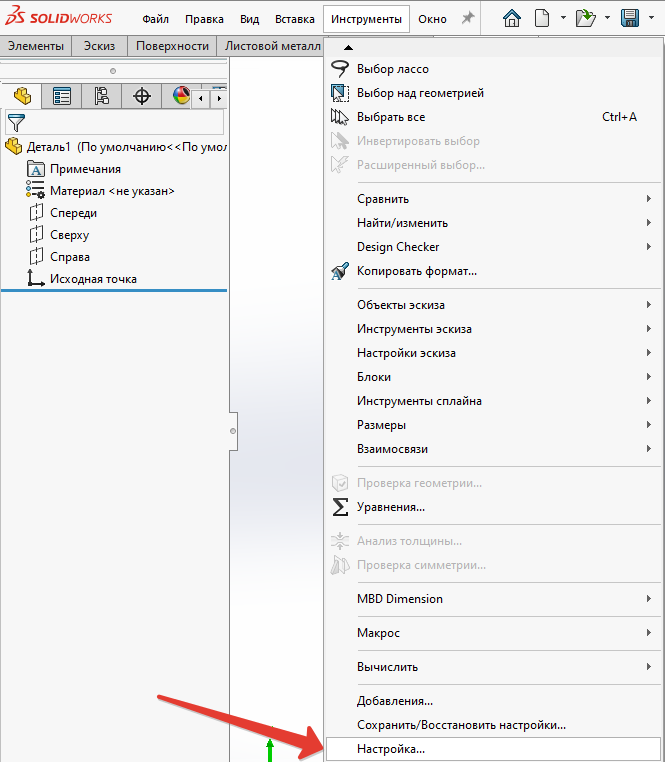Expand the Вычислить submenu
665x762 pixels.
[493, 667]
